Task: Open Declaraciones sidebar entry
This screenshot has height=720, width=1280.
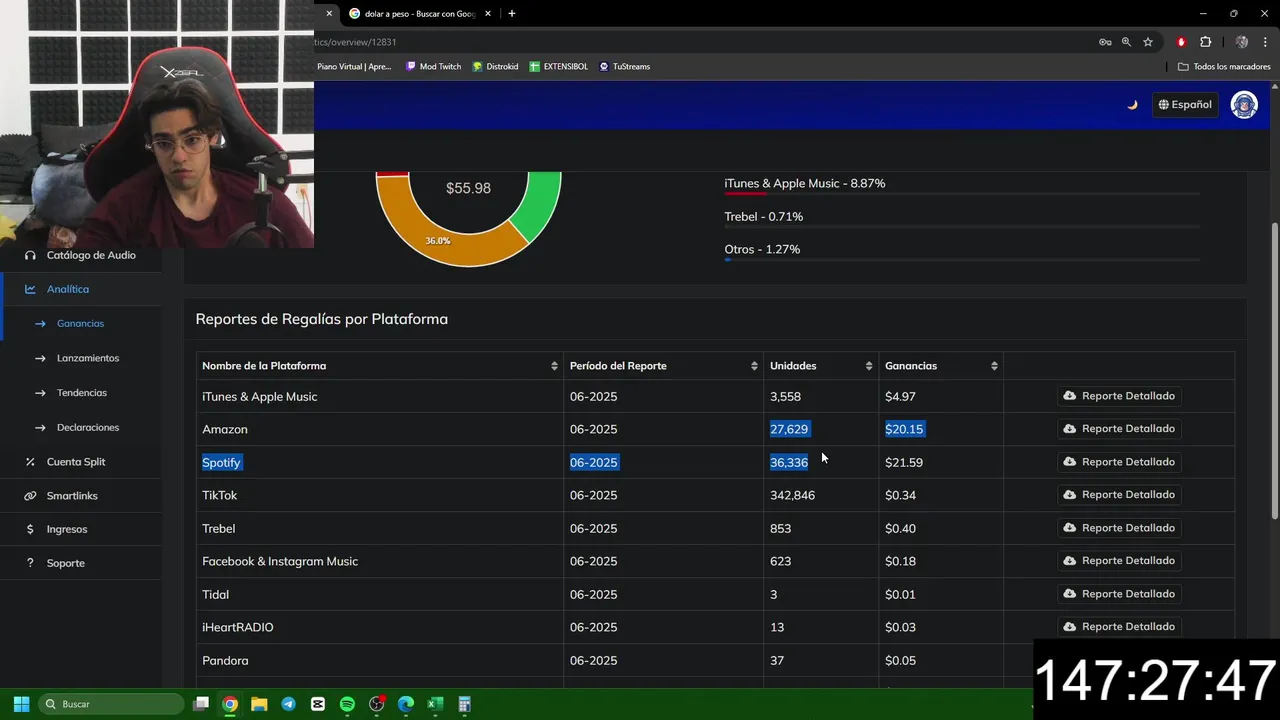Action: [x=88, y=427]
